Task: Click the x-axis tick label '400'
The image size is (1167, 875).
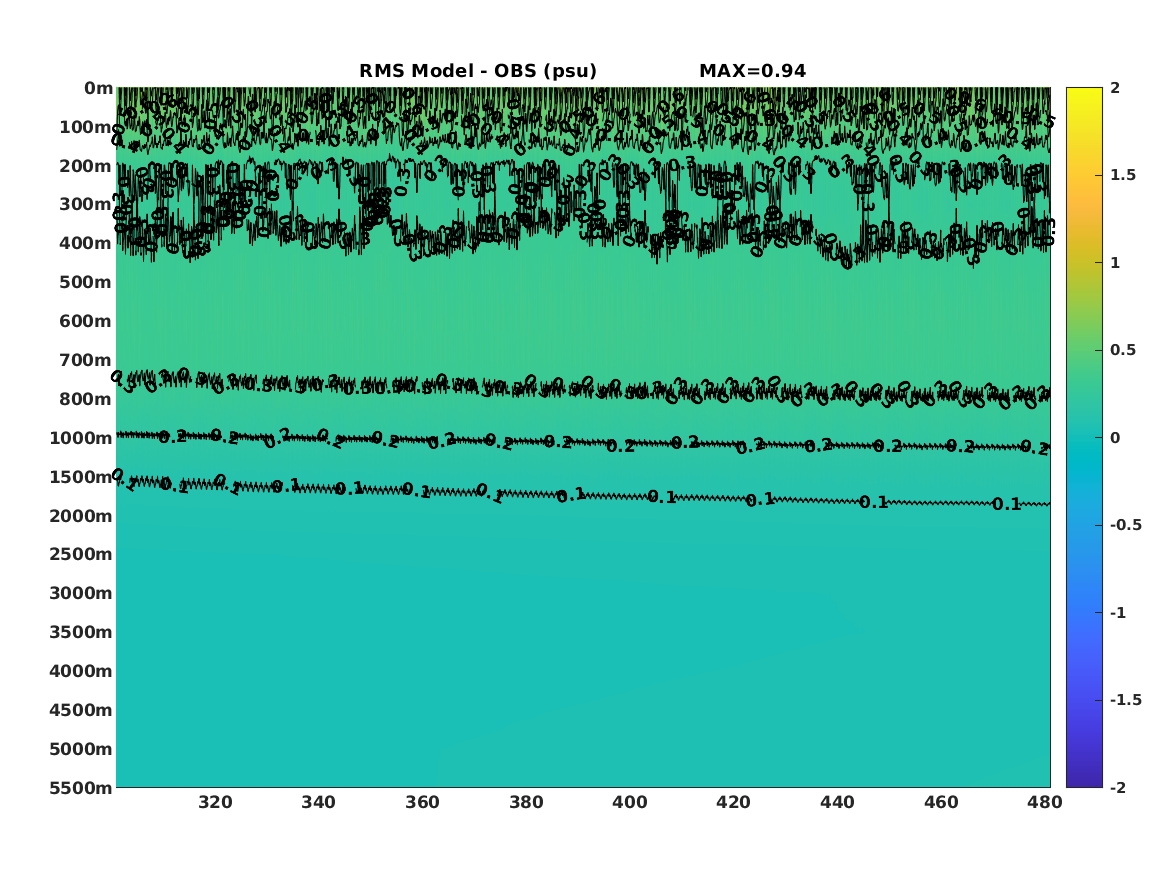Action: 630,802
